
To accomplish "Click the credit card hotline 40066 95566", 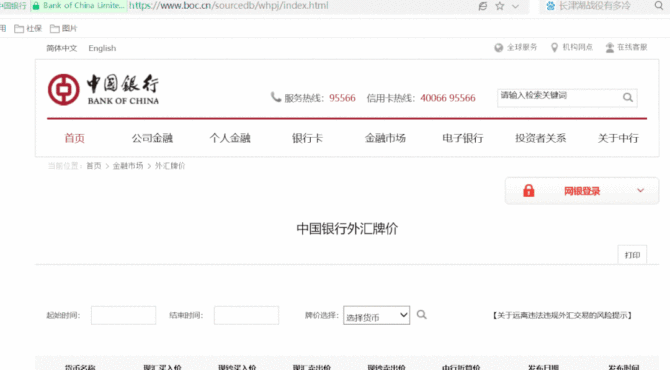I will click(448, 98).
